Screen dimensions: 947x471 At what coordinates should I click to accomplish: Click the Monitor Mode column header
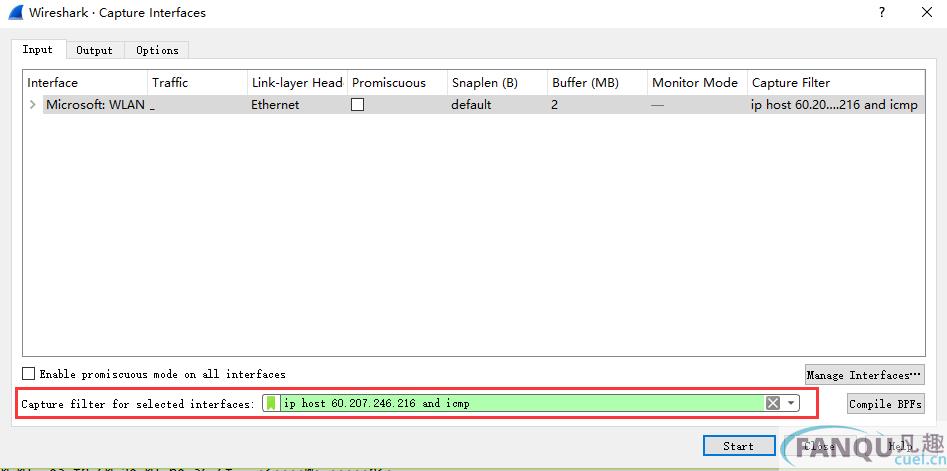(x=698, y=83)
